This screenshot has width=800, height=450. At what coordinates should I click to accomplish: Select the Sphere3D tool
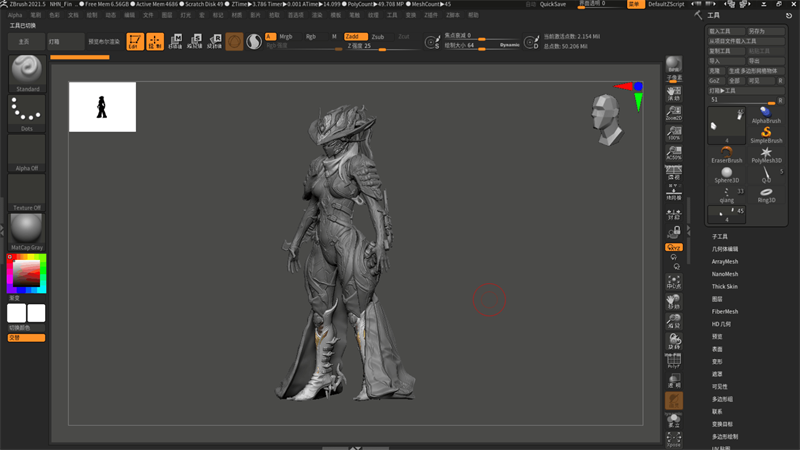tap(726, 172)
